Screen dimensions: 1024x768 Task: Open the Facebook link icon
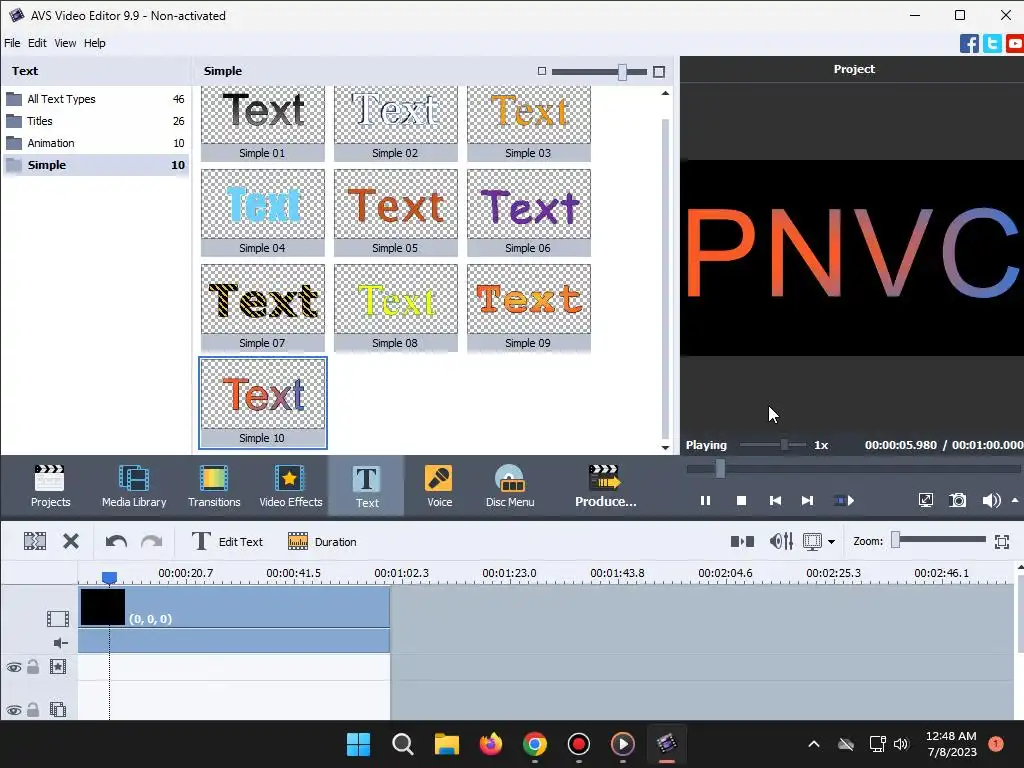click(969, 44)
